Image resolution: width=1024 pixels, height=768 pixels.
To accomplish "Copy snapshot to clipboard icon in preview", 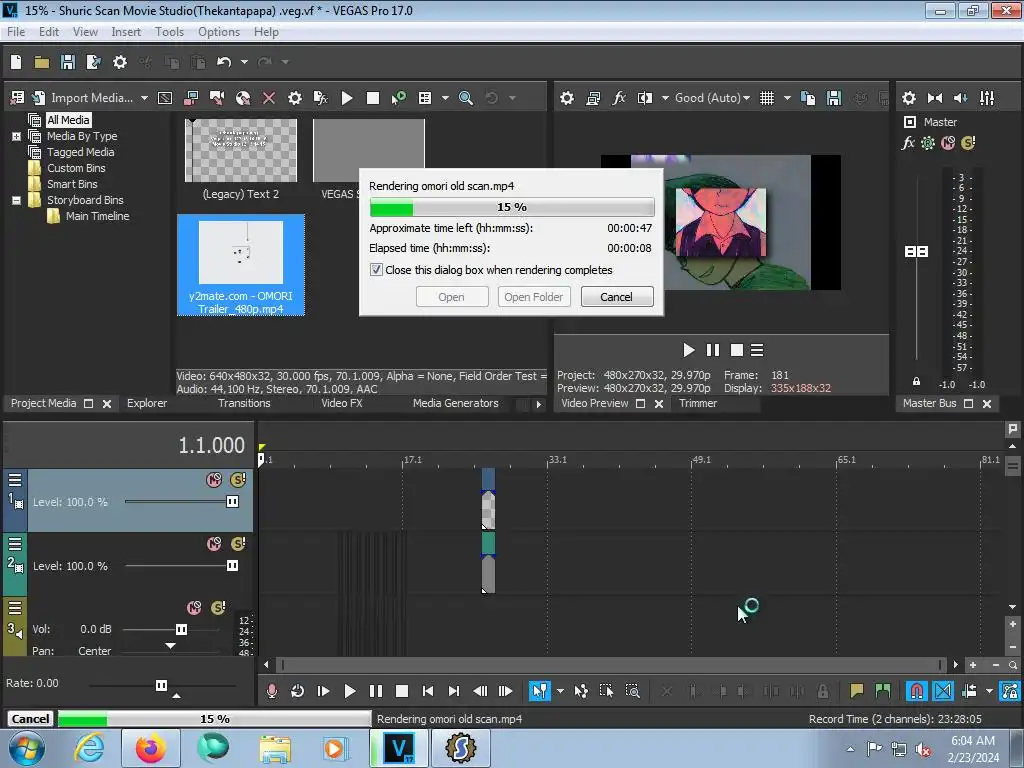I will pos(808,98).
